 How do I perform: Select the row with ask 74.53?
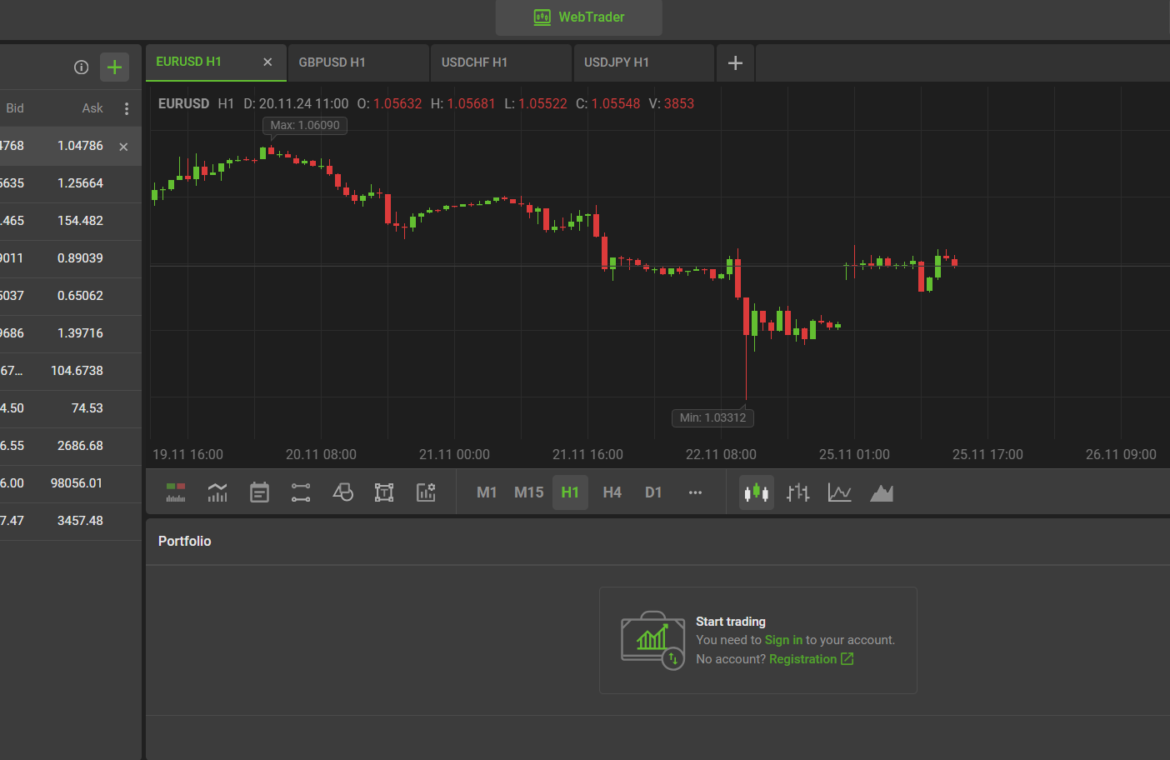(x=70, y=408)
